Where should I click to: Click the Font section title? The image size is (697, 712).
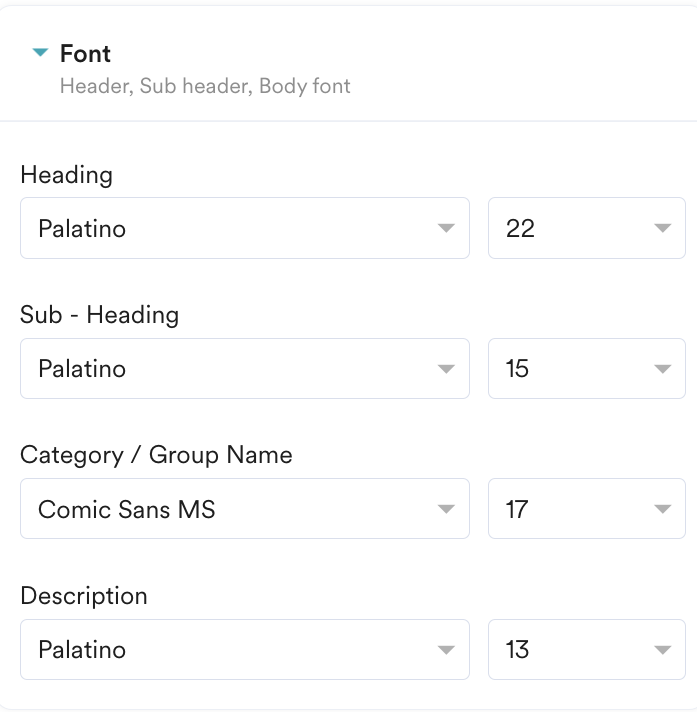tap(85, 54)
